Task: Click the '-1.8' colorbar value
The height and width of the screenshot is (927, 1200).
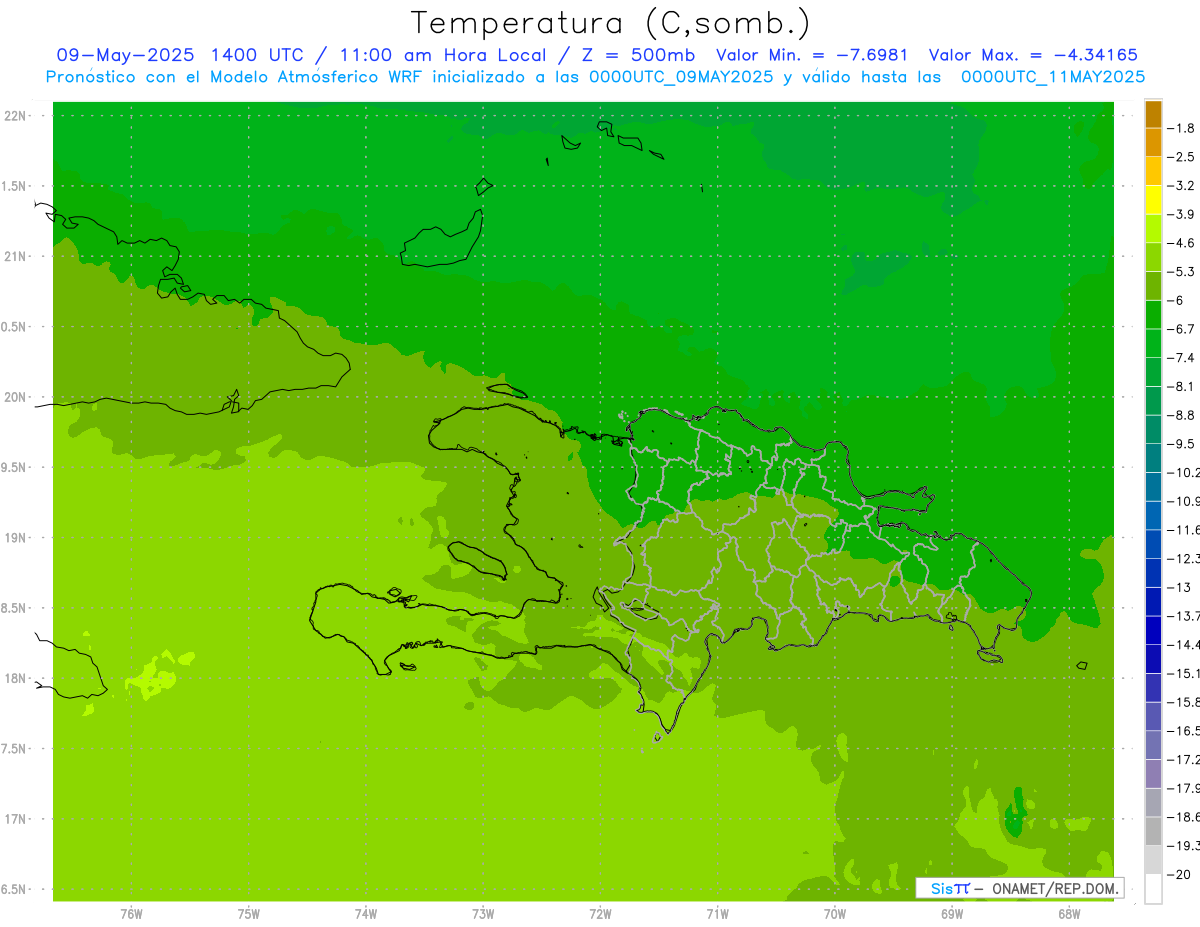Action: (x=1180, y=128)
